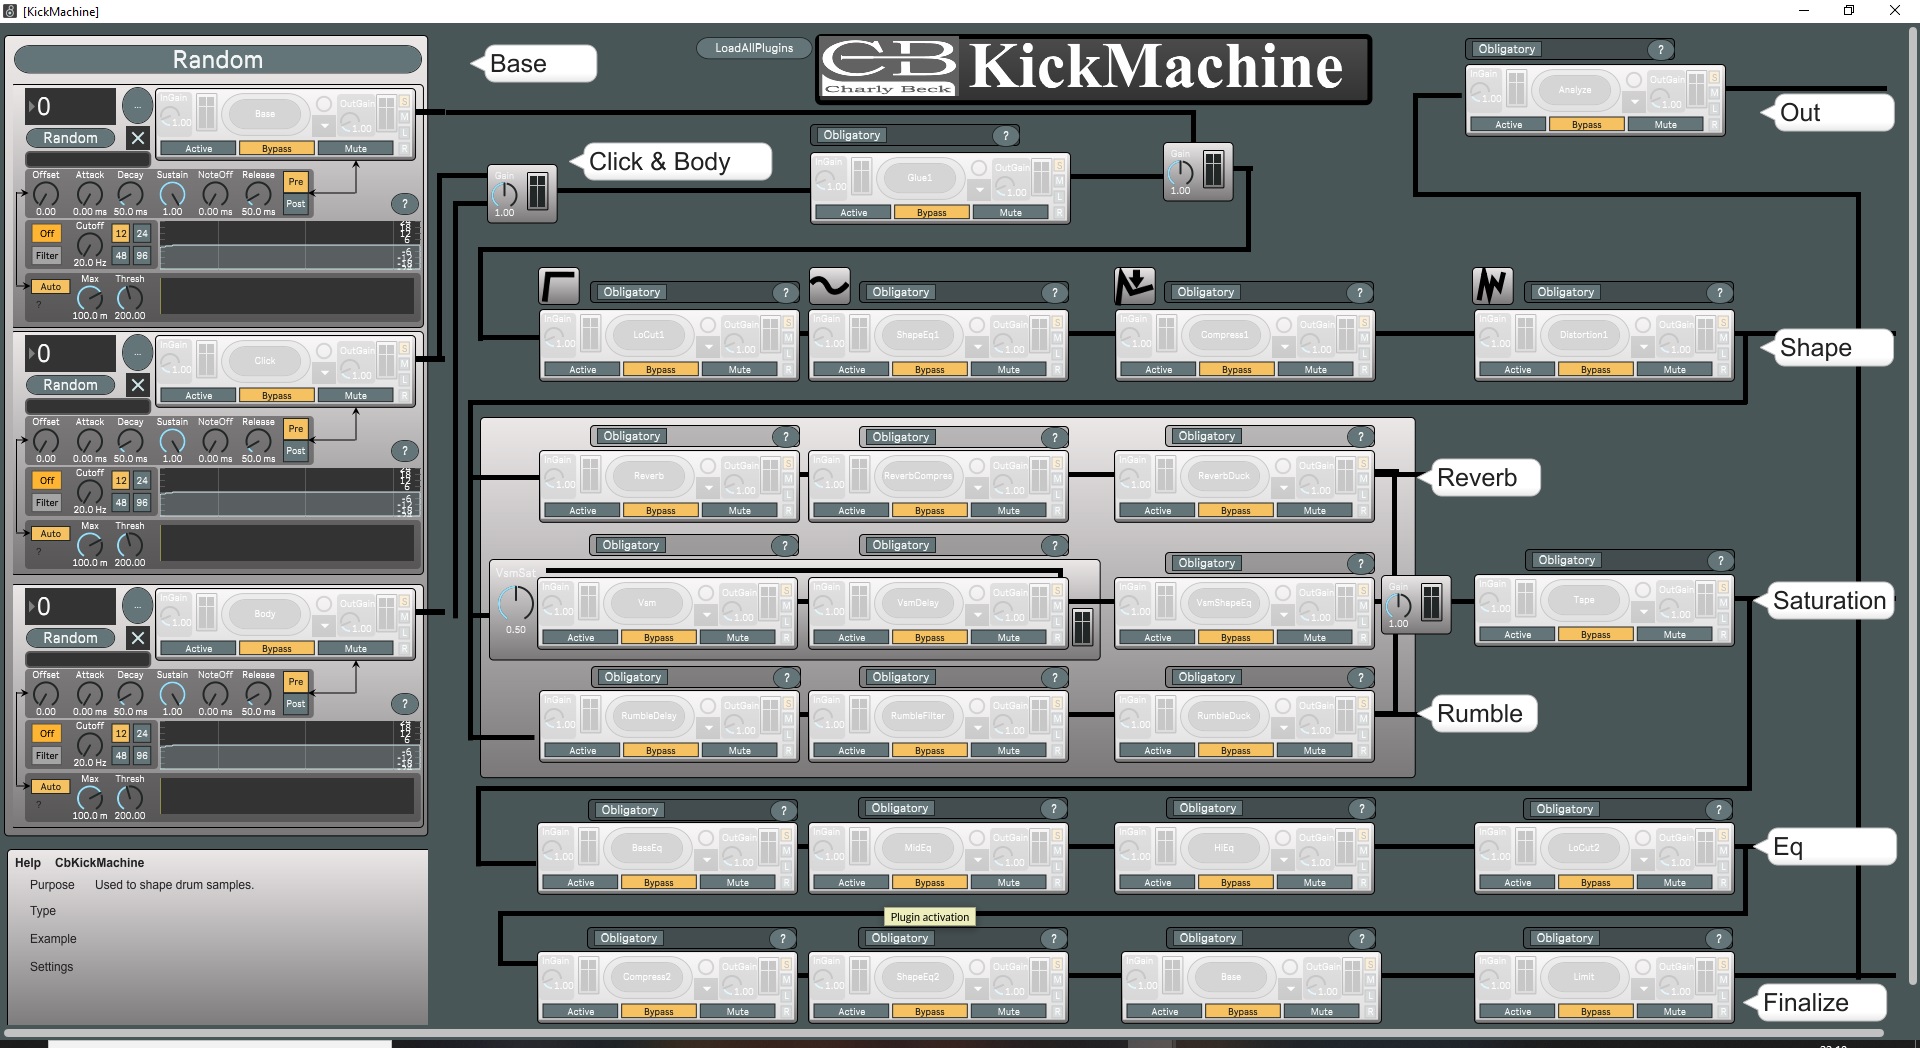Screen dimensions: 1920x1048
Task: Click the large Random button at top
Action: coord(217,60)
